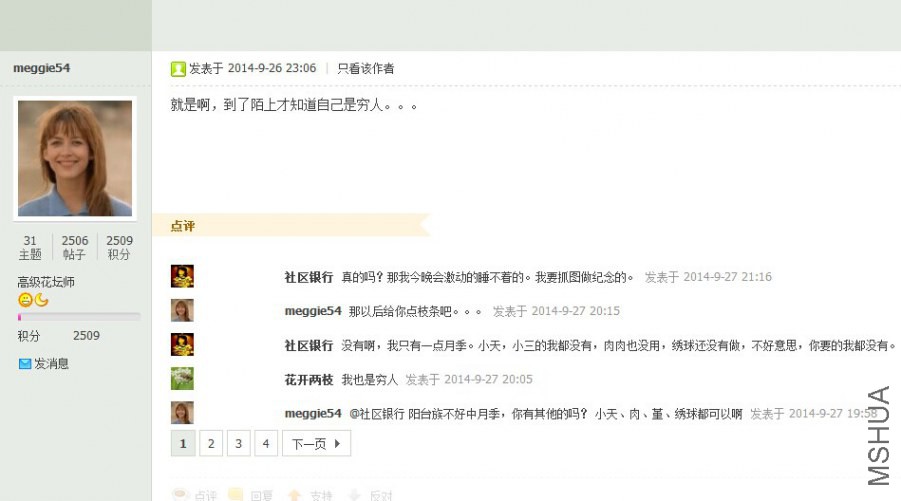The height and width of the screenshot is (501, 901).
Task: Open 社区银行 username on the 21:16 comment
Action: pos(309,278)
